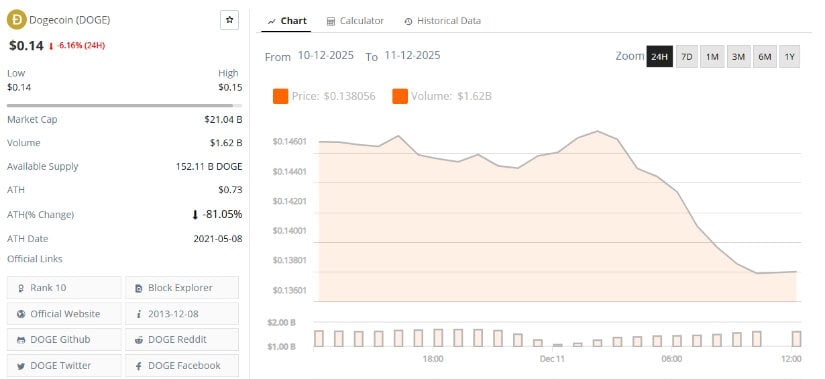Open the DOGE Facebook link
This screenshot has height=379, width=825.
point(182,365)
